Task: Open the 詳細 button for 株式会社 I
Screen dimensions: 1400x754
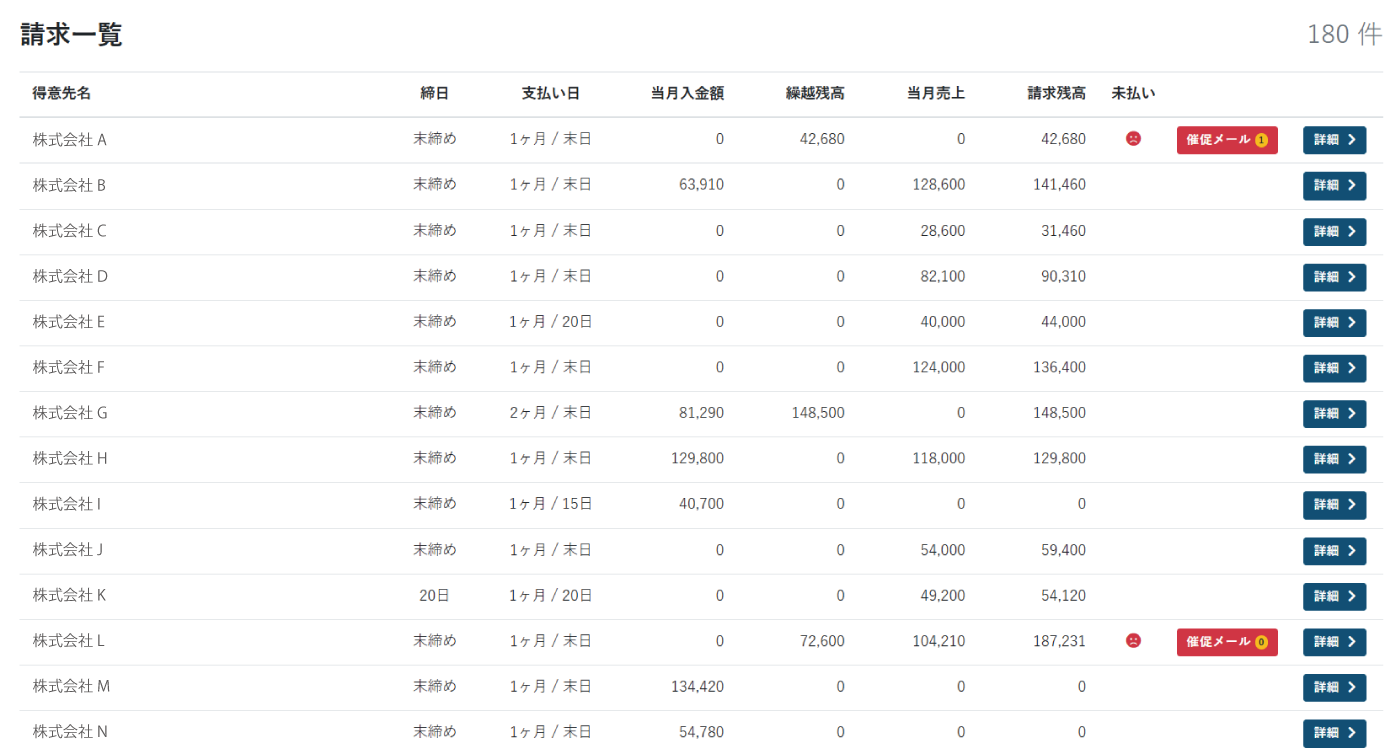Action: (x=1334, y=505)
